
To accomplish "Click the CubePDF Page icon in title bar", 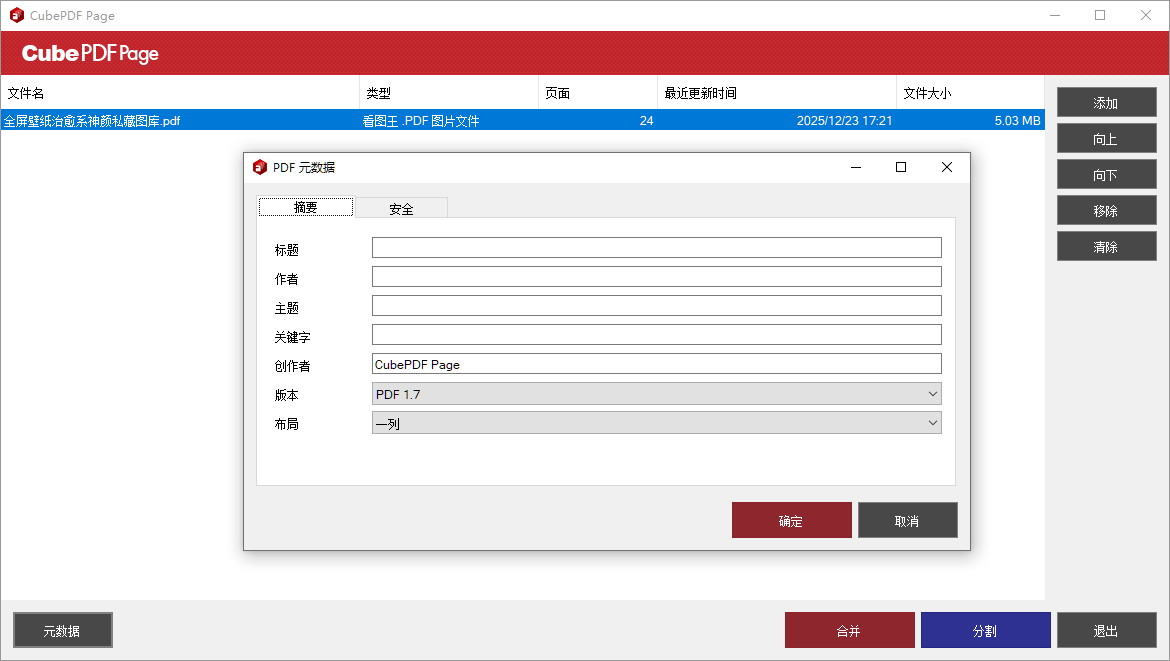I will pos(16,15).
